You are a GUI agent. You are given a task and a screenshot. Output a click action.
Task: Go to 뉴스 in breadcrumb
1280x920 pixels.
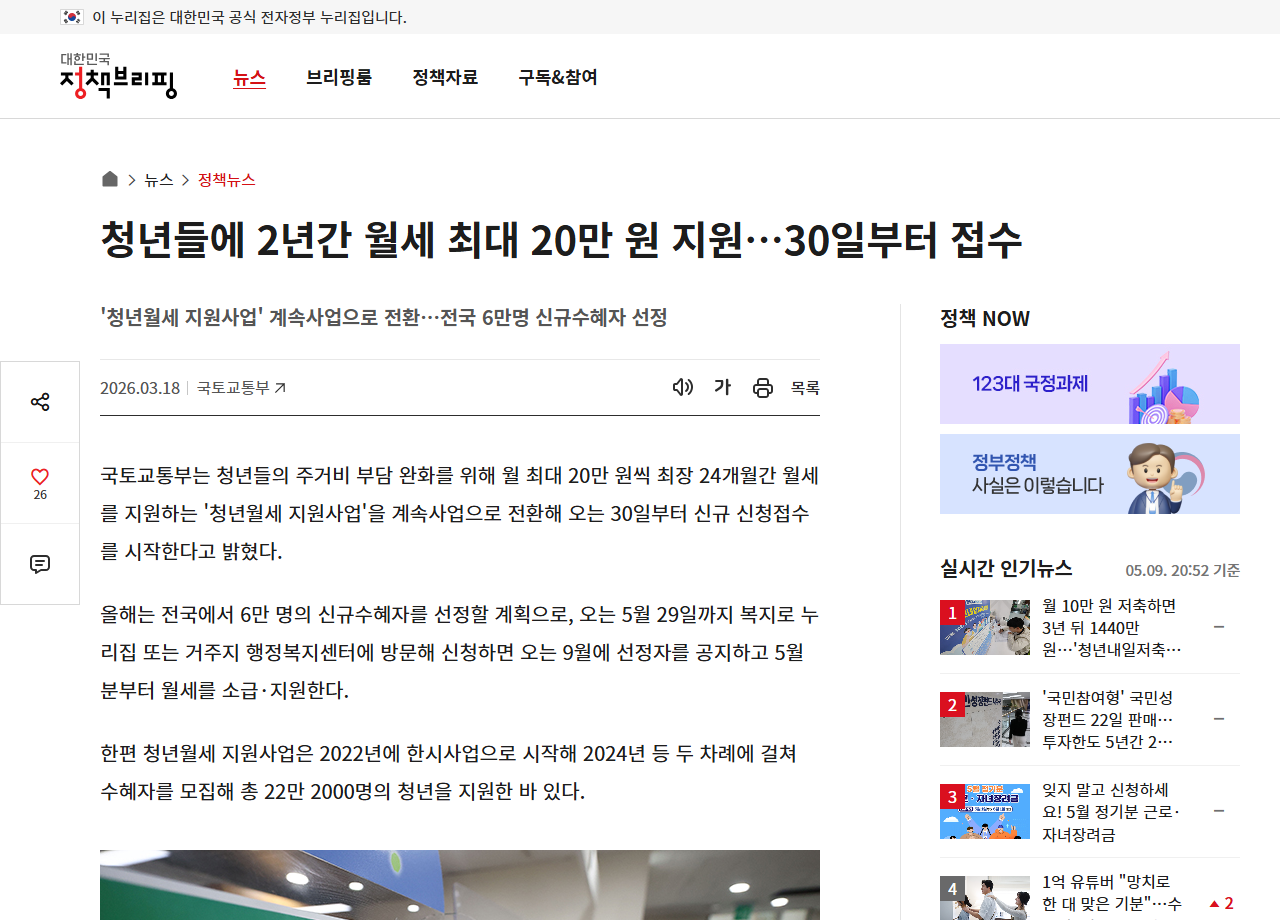coord(159,180)
